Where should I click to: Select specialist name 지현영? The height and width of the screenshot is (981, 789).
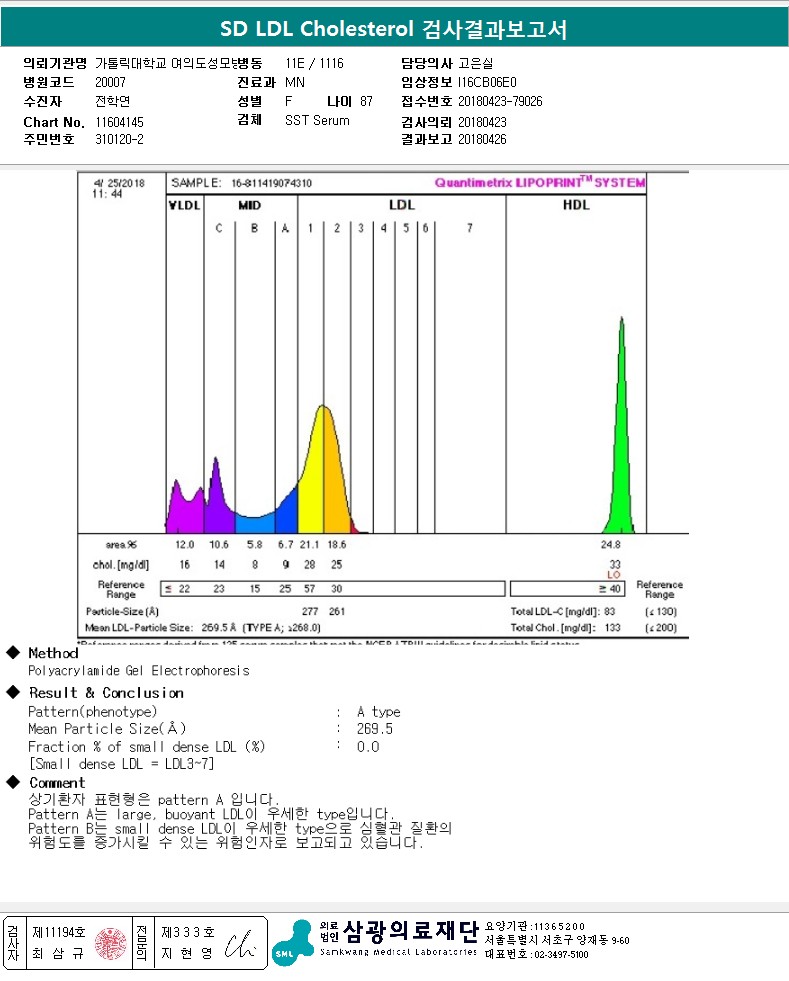tap(187, 953)
